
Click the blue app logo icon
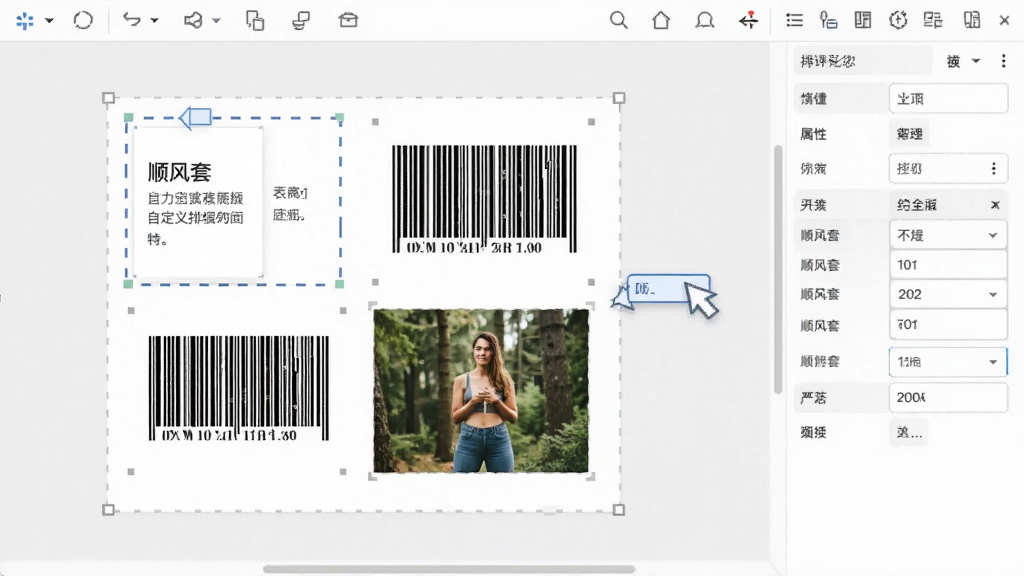[x=25, y=21]
